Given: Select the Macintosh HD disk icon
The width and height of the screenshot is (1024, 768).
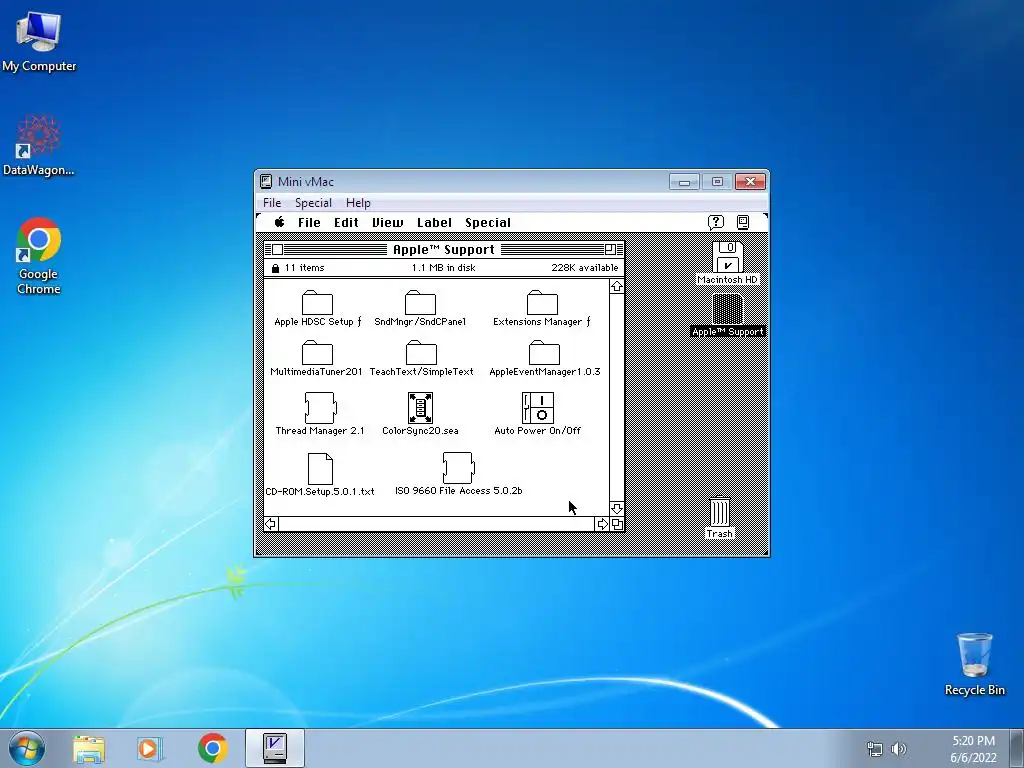Looking at the screenshot, I should pos(728,257).
